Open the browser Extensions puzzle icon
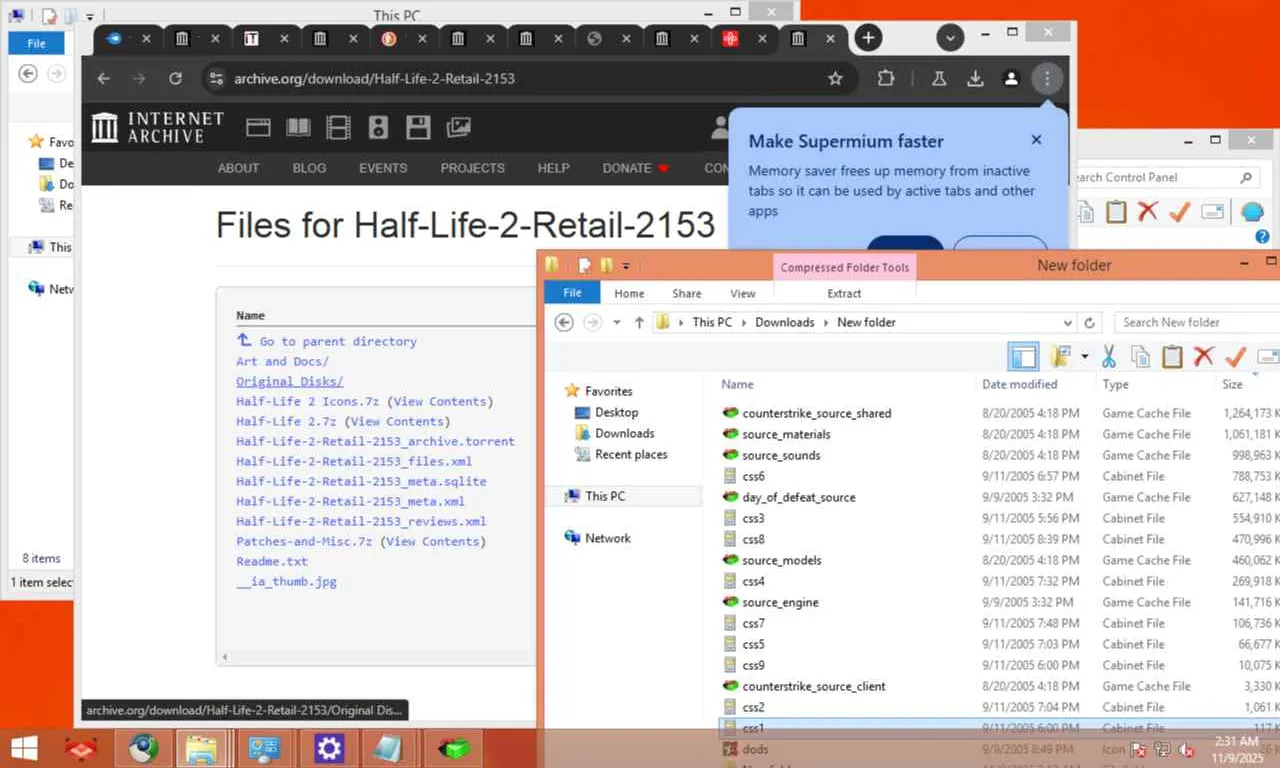Screen dimensions: 1280x768 pyautogui.click(x=886, y=78)
